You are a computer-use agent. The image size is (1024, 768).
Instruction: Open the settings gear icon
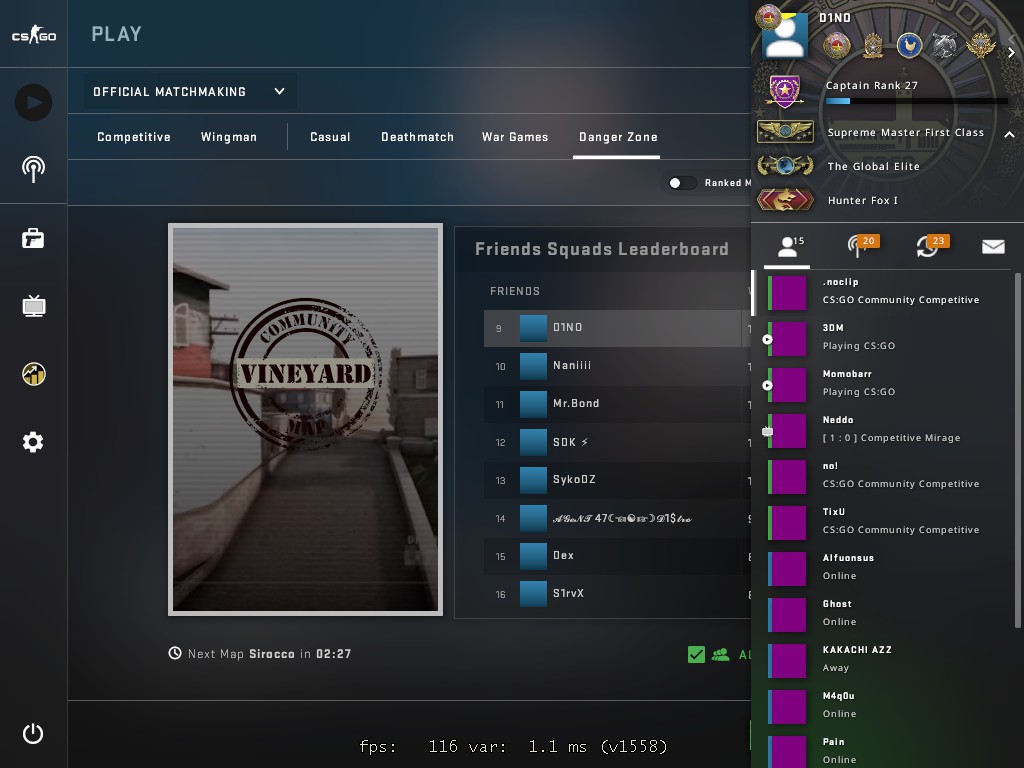pyautogui.click(x=33, y=442)
